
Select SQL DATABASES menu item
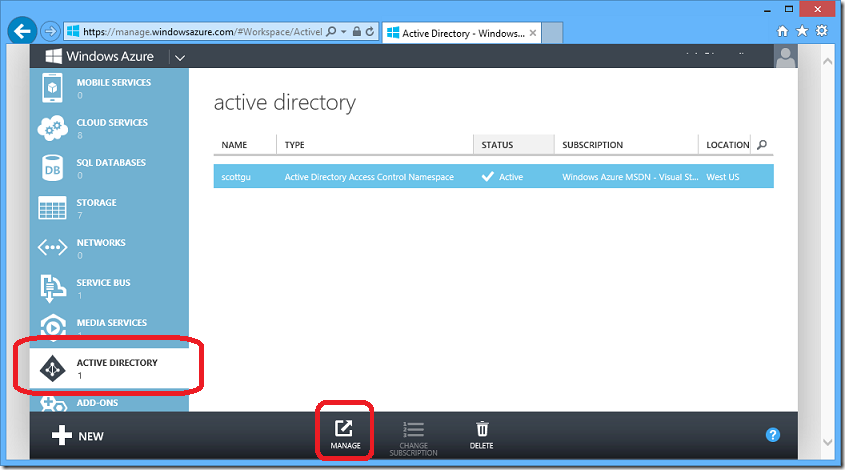pos(111,162)
